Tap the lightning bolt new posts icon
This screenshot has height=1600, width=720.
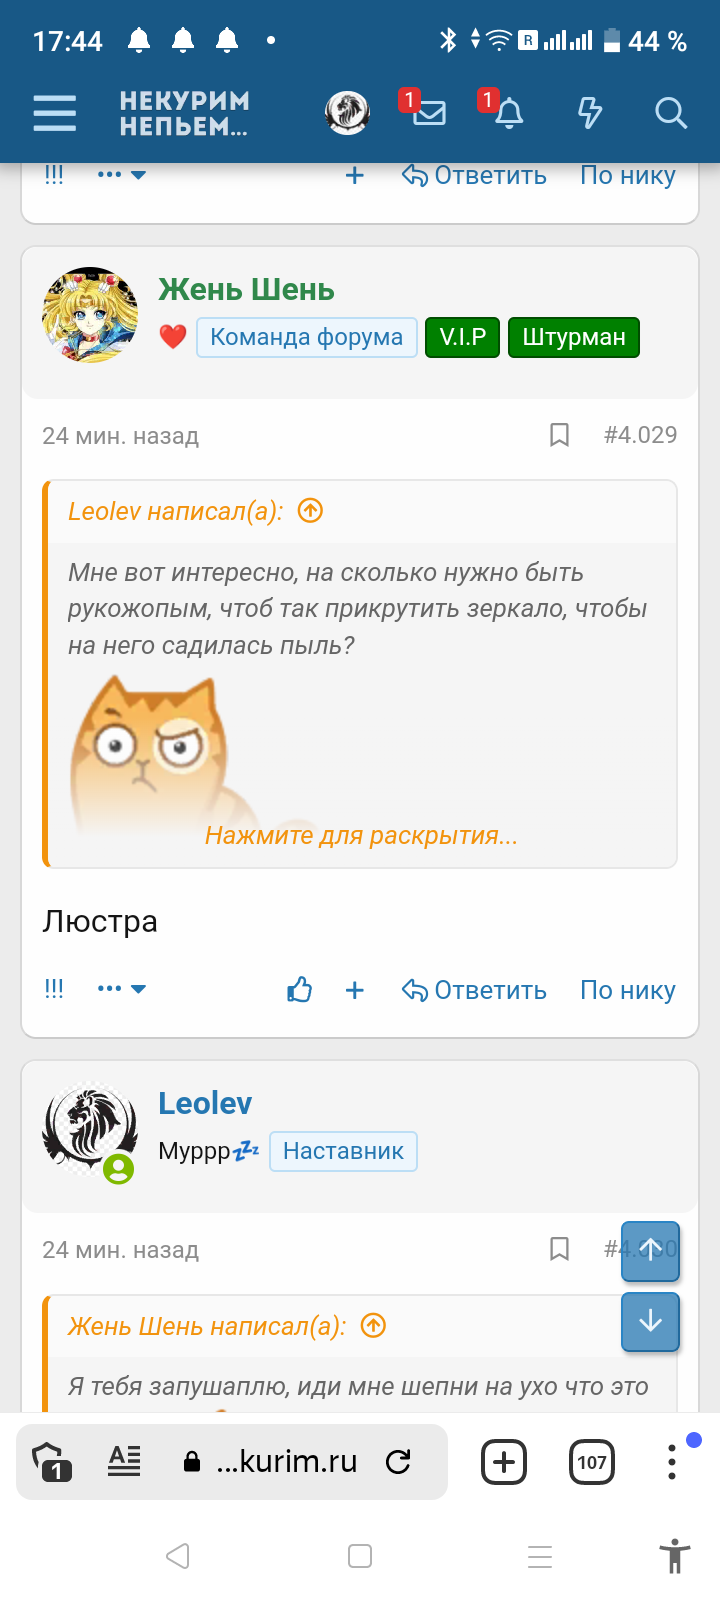click(590, 113)
